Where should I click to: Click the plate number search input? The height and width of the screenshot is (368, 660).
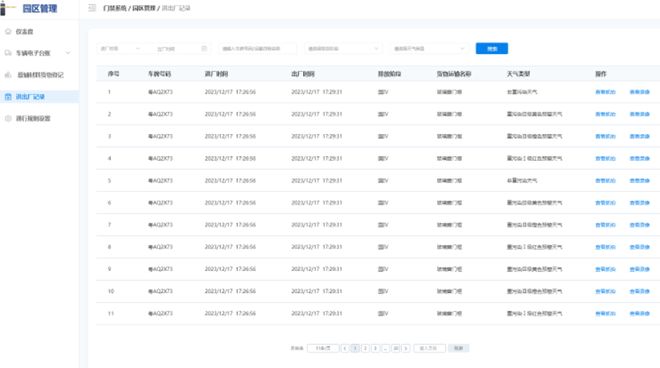tap(257, 48)
